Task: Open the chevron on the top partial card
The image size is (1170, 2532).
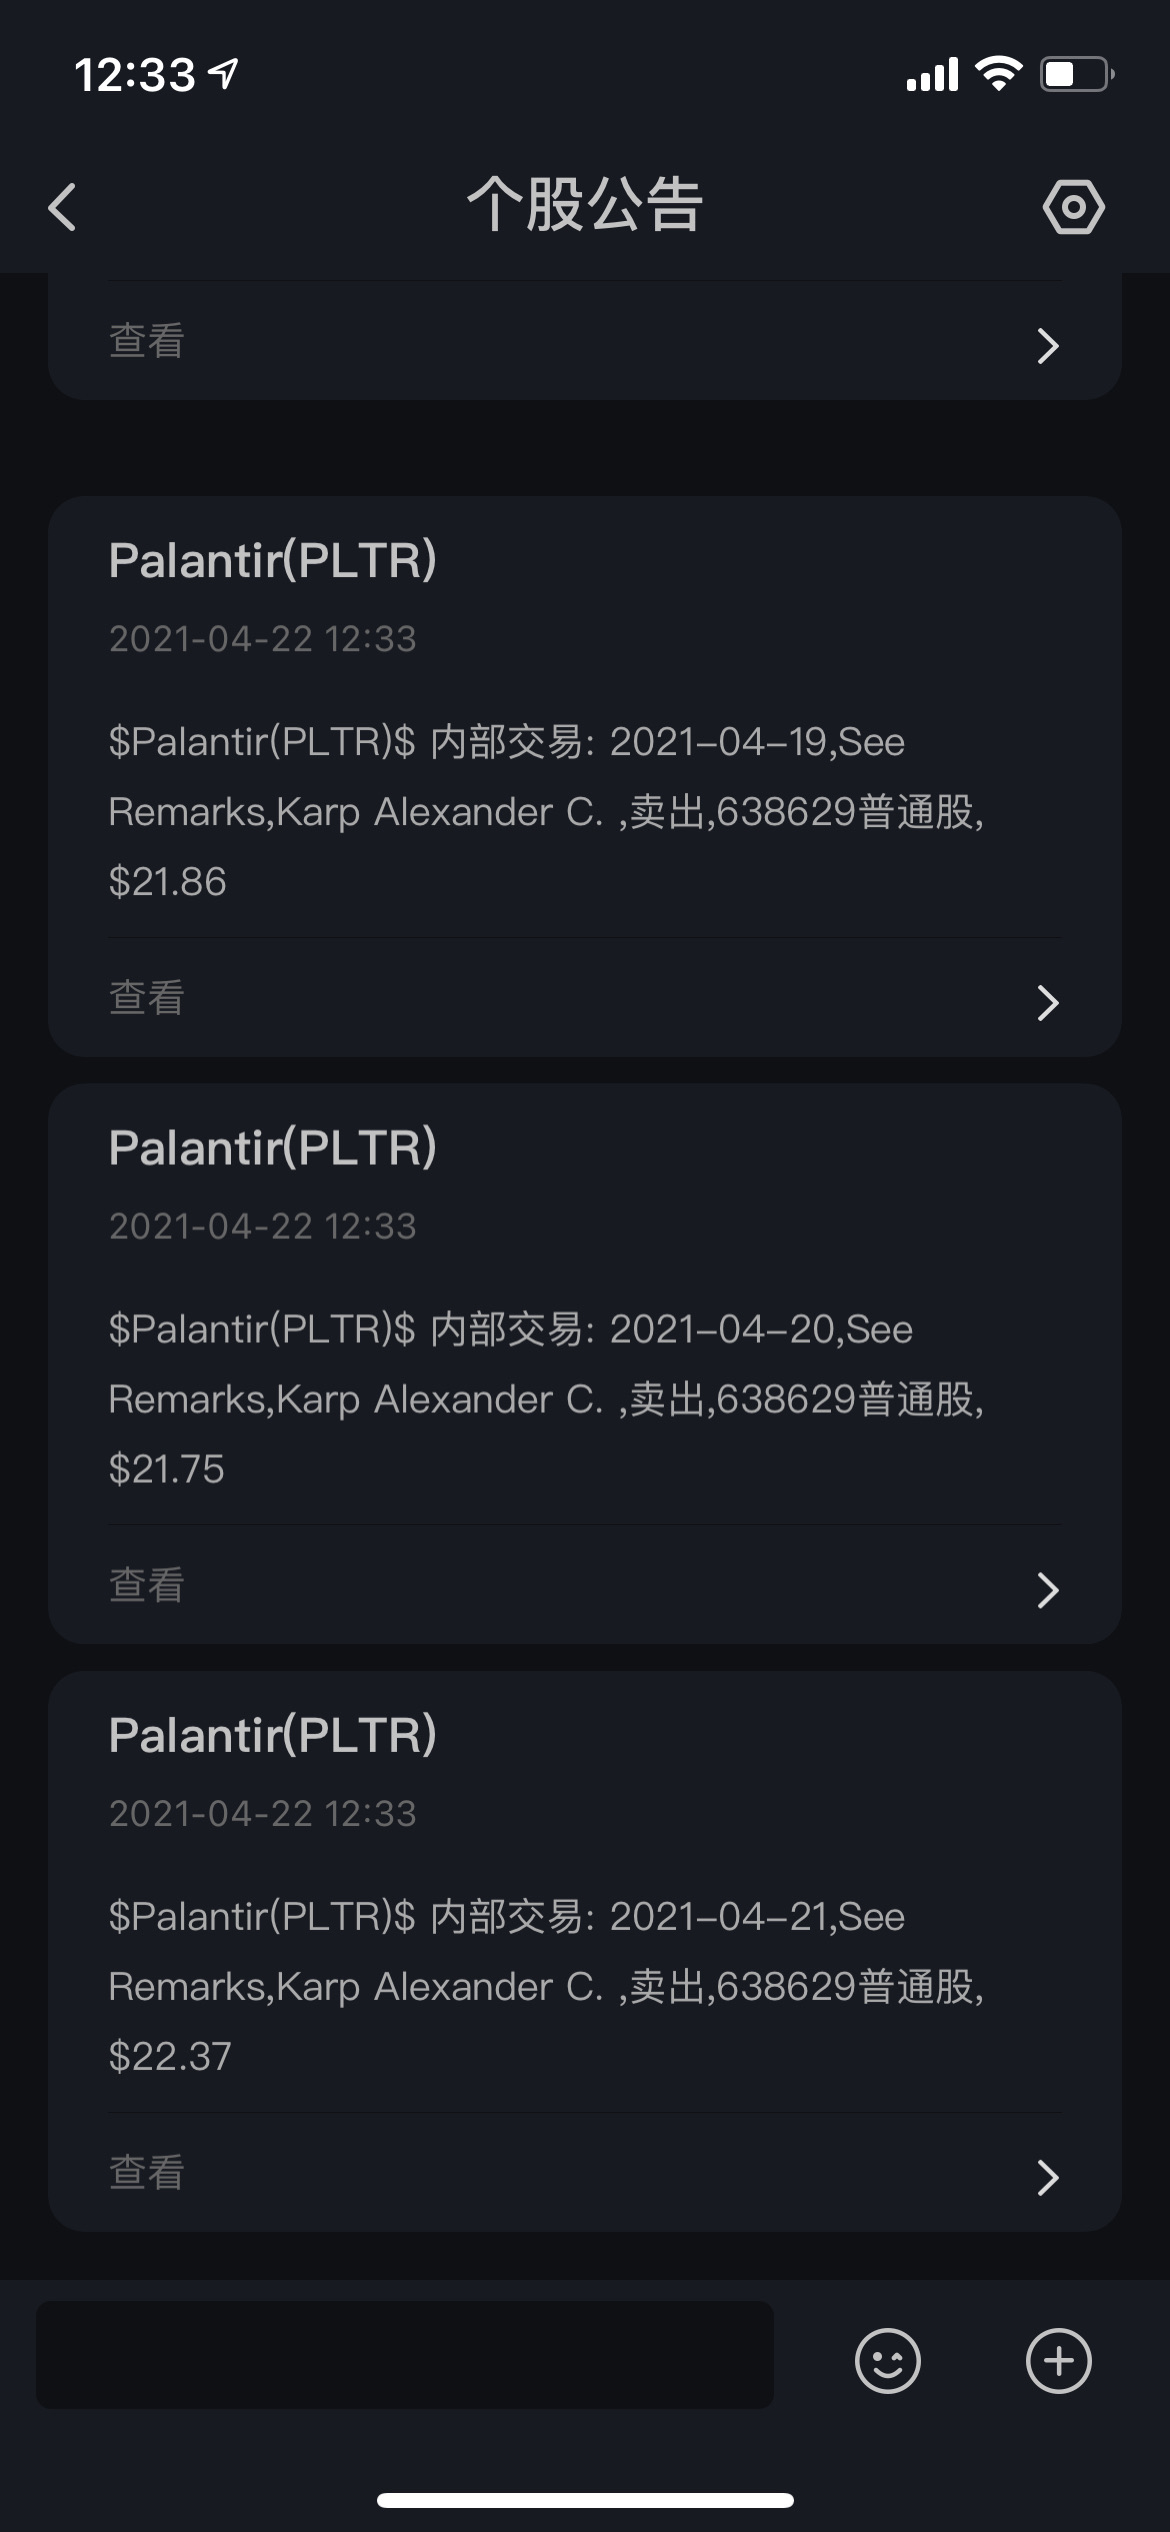Action: tap(1047, 345)
